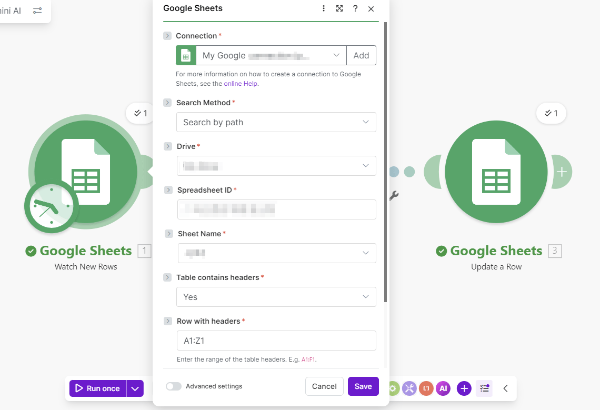The height and width of the screenshot is (410, 600).
Task: Open the purple Tools icon in bottom toolbar
Action: tap(409, 389)
